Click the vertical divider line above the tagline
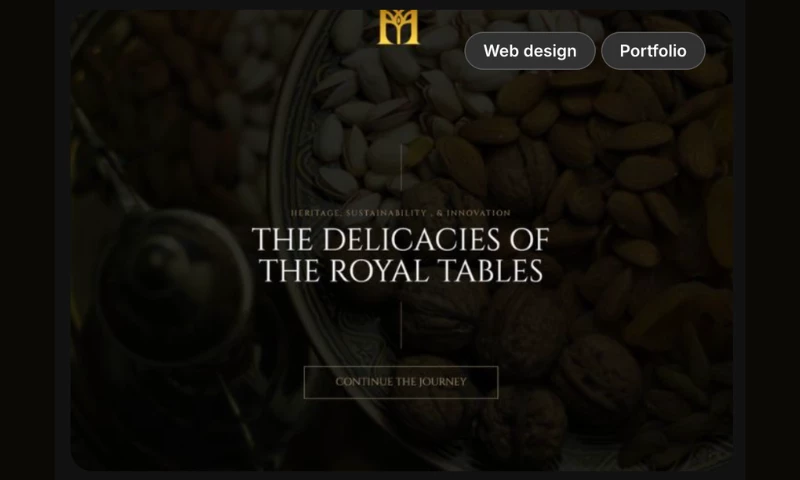The image size is (800, 480). (402, 167)
